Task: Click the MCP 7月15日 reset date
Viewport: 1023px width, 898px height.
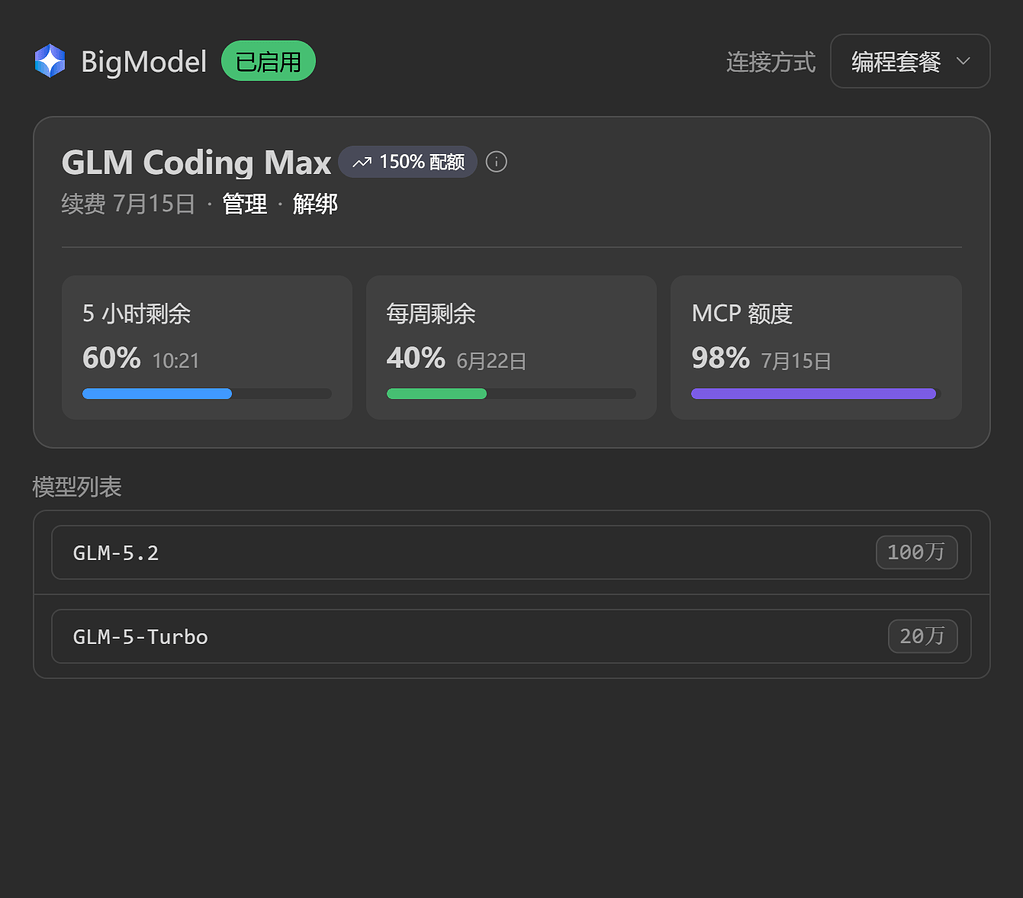Action: 796,361
